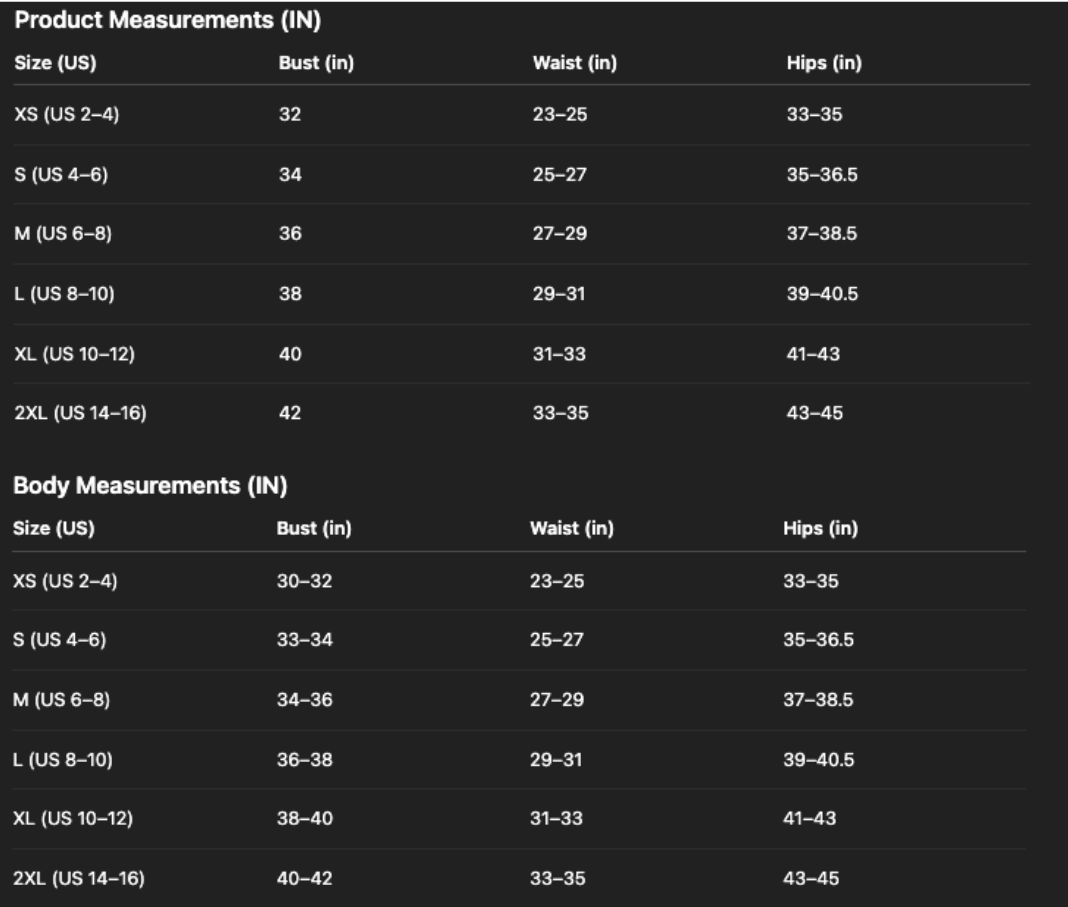This screenshot has width=1068, height=907.
Task: Click the L (US 8–10) label in Body Measurements
Action: pyautogui.click(x=62, y=760)
